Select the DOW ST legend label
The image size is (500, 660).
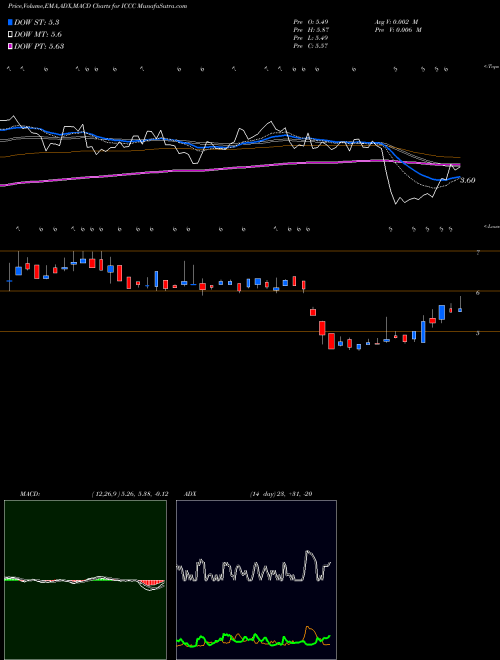[37, 23]
